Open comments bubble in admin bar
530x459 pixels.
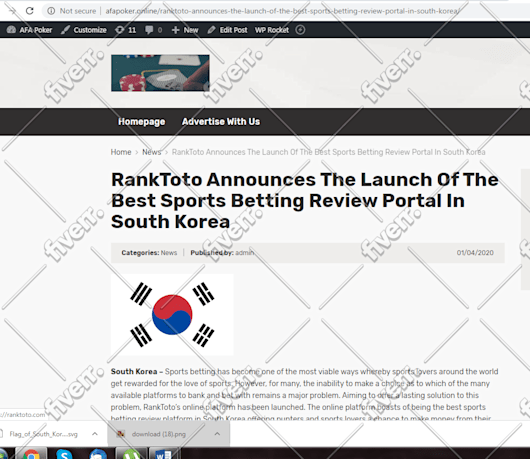point(153,30)
